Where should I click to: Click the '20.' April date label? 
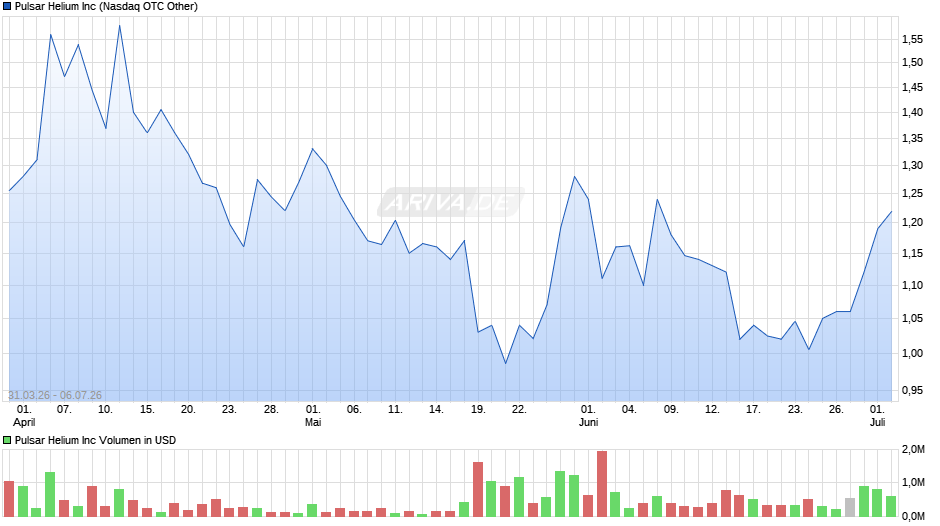click(x=188, y=410)
